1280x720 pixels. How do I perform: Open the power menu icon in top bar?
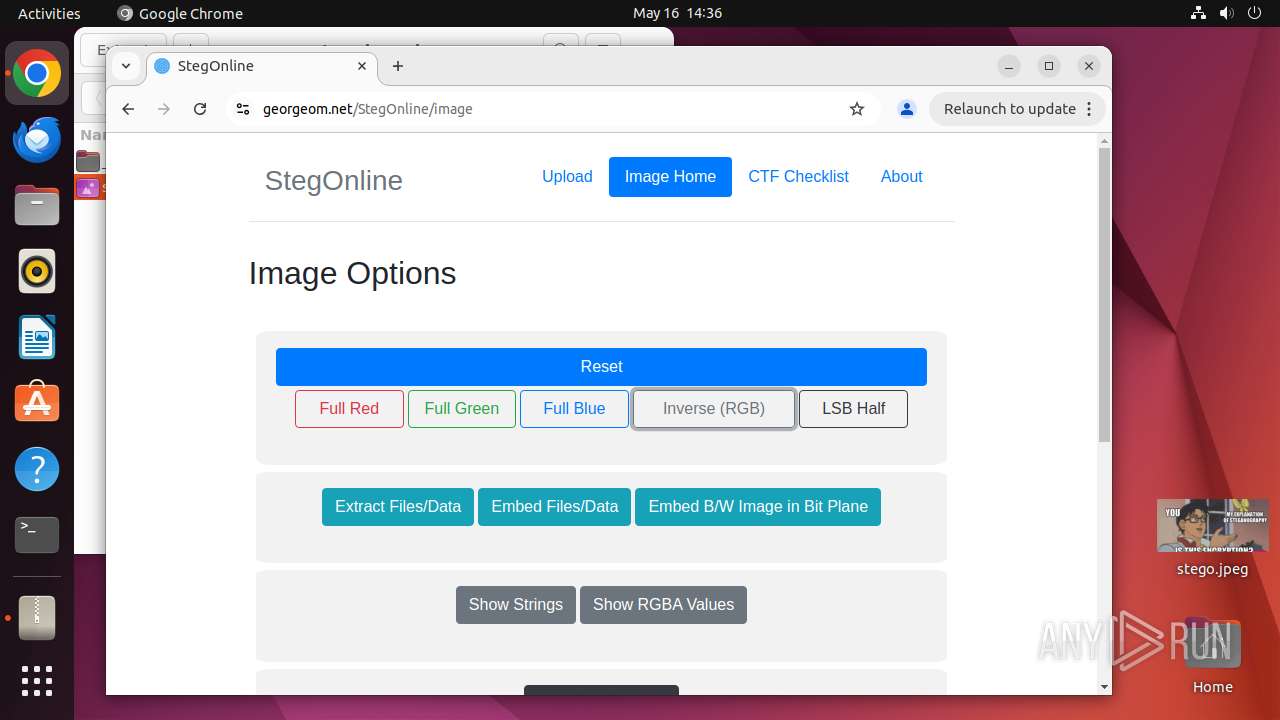(1255, 13)
